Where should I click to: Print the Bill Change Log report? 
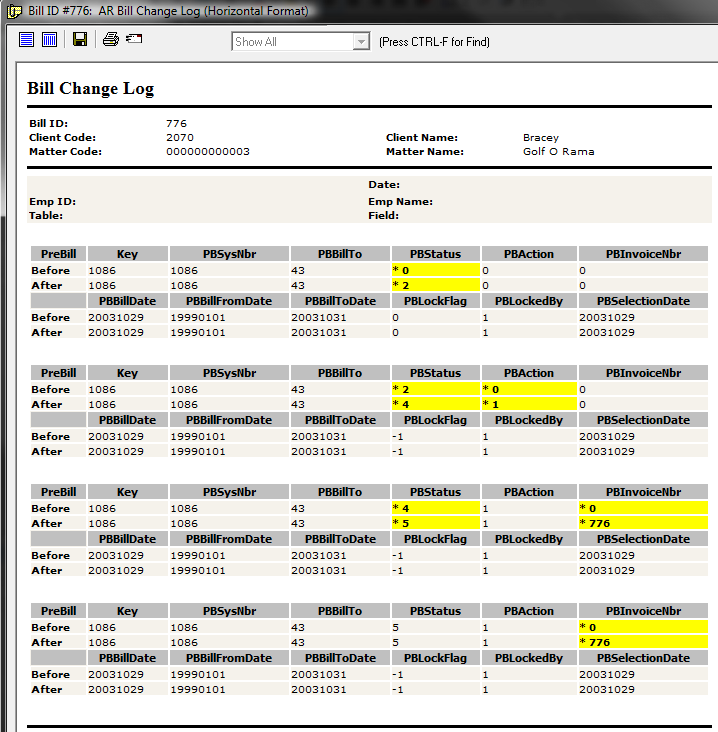pos(111,40)
